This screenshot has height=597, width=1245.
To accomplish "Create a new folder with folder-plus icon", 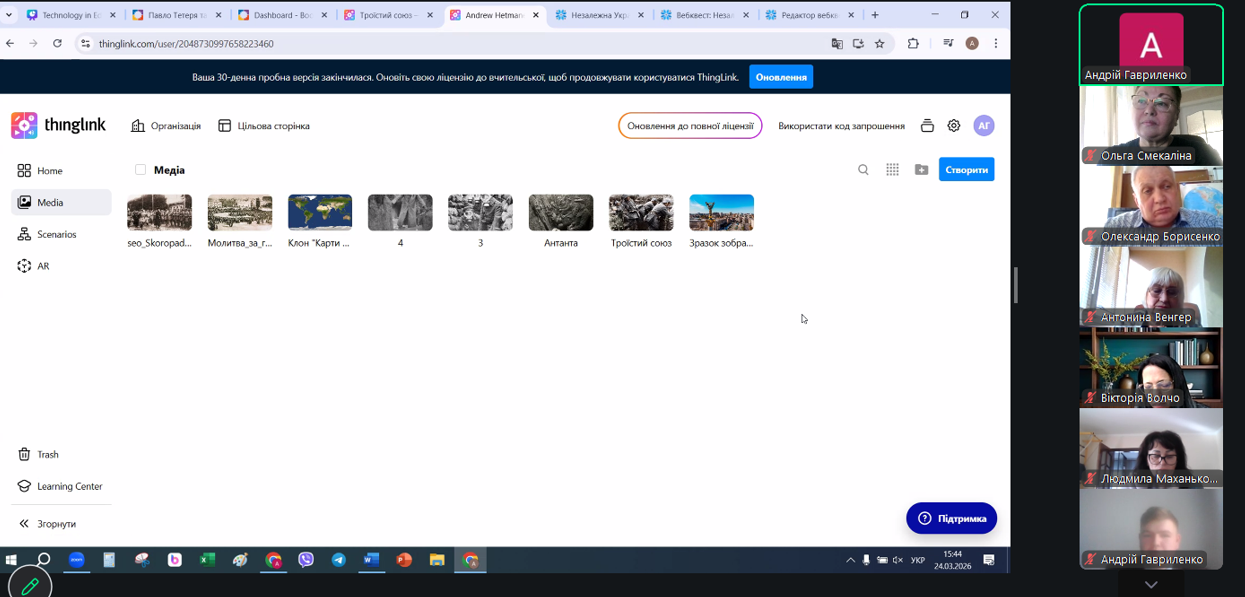I will tap(921, 170).
